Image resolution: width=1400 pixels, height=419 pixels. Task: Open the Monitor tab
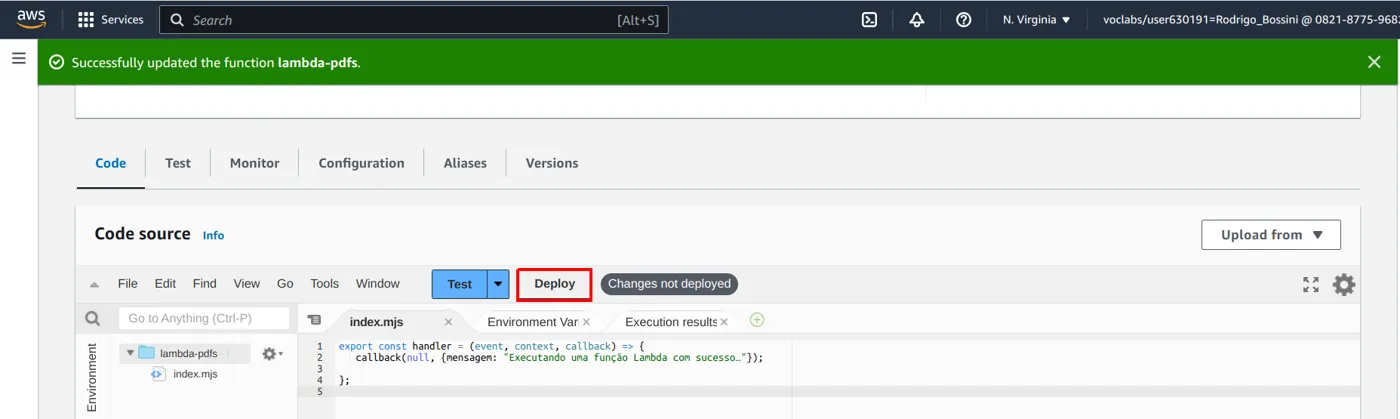[254, 163]
